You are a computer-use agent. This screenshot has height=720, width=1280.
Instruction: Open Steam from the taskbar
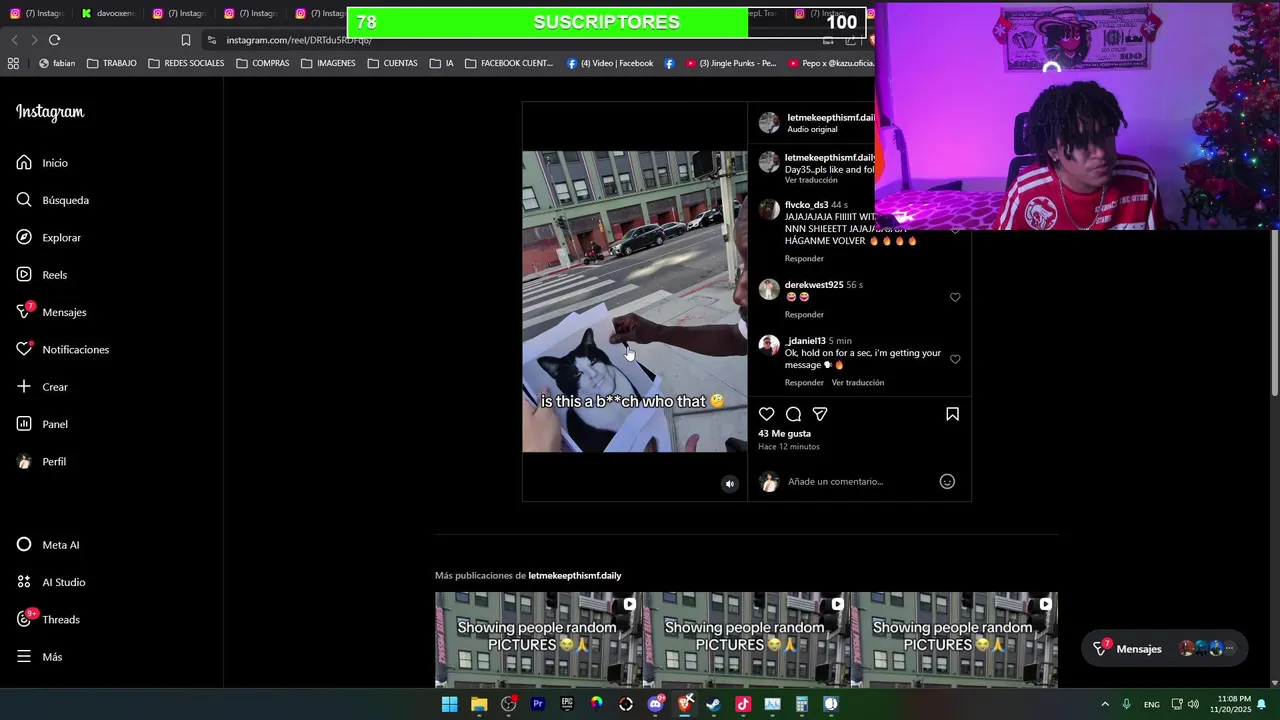pos(714,704)
